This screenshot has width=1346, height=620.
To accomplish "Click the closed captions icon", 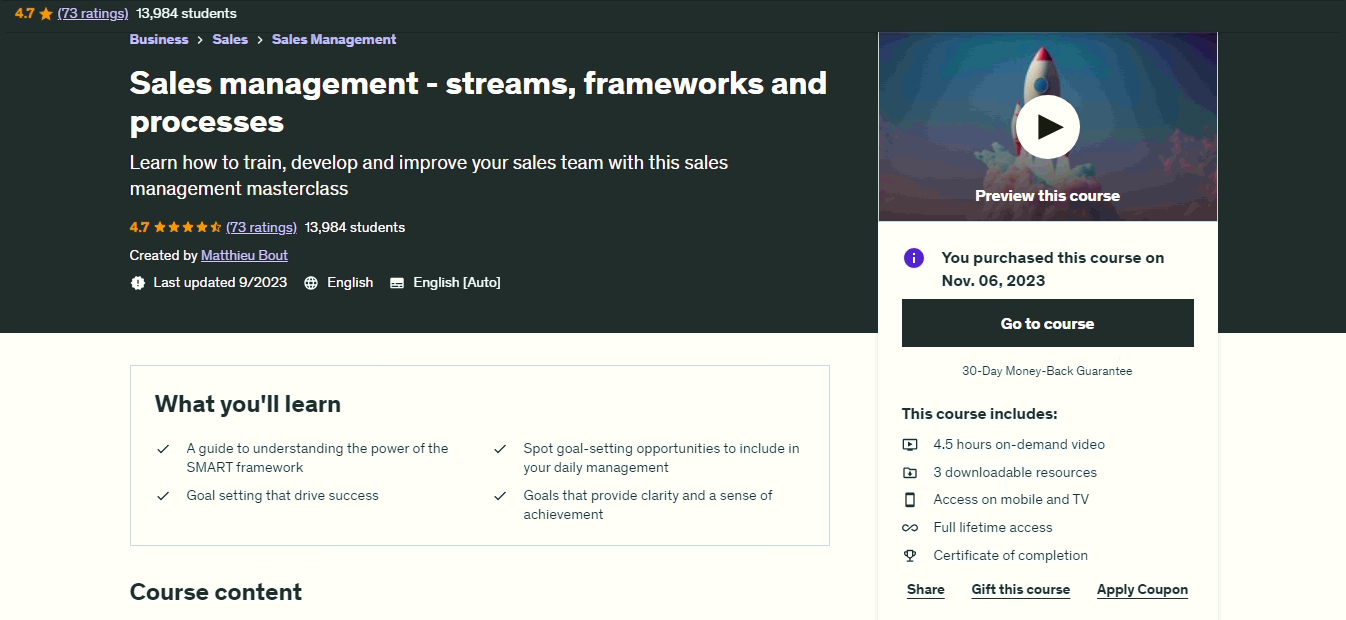I will (397, 283).
